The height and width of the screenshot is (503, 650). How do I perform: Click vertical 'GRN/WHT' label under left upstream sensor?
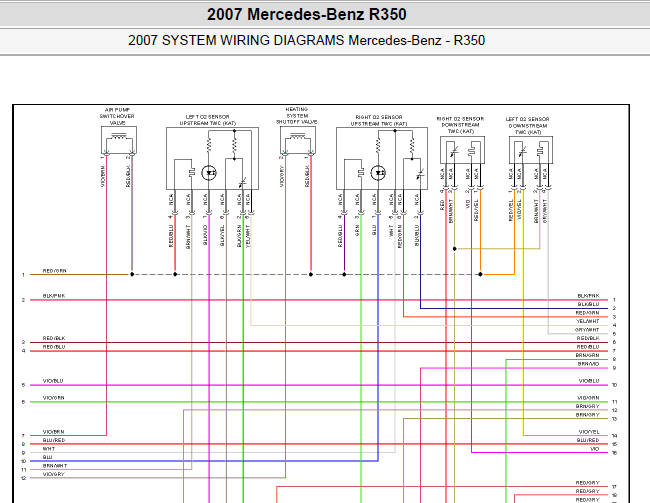point(188,237)
